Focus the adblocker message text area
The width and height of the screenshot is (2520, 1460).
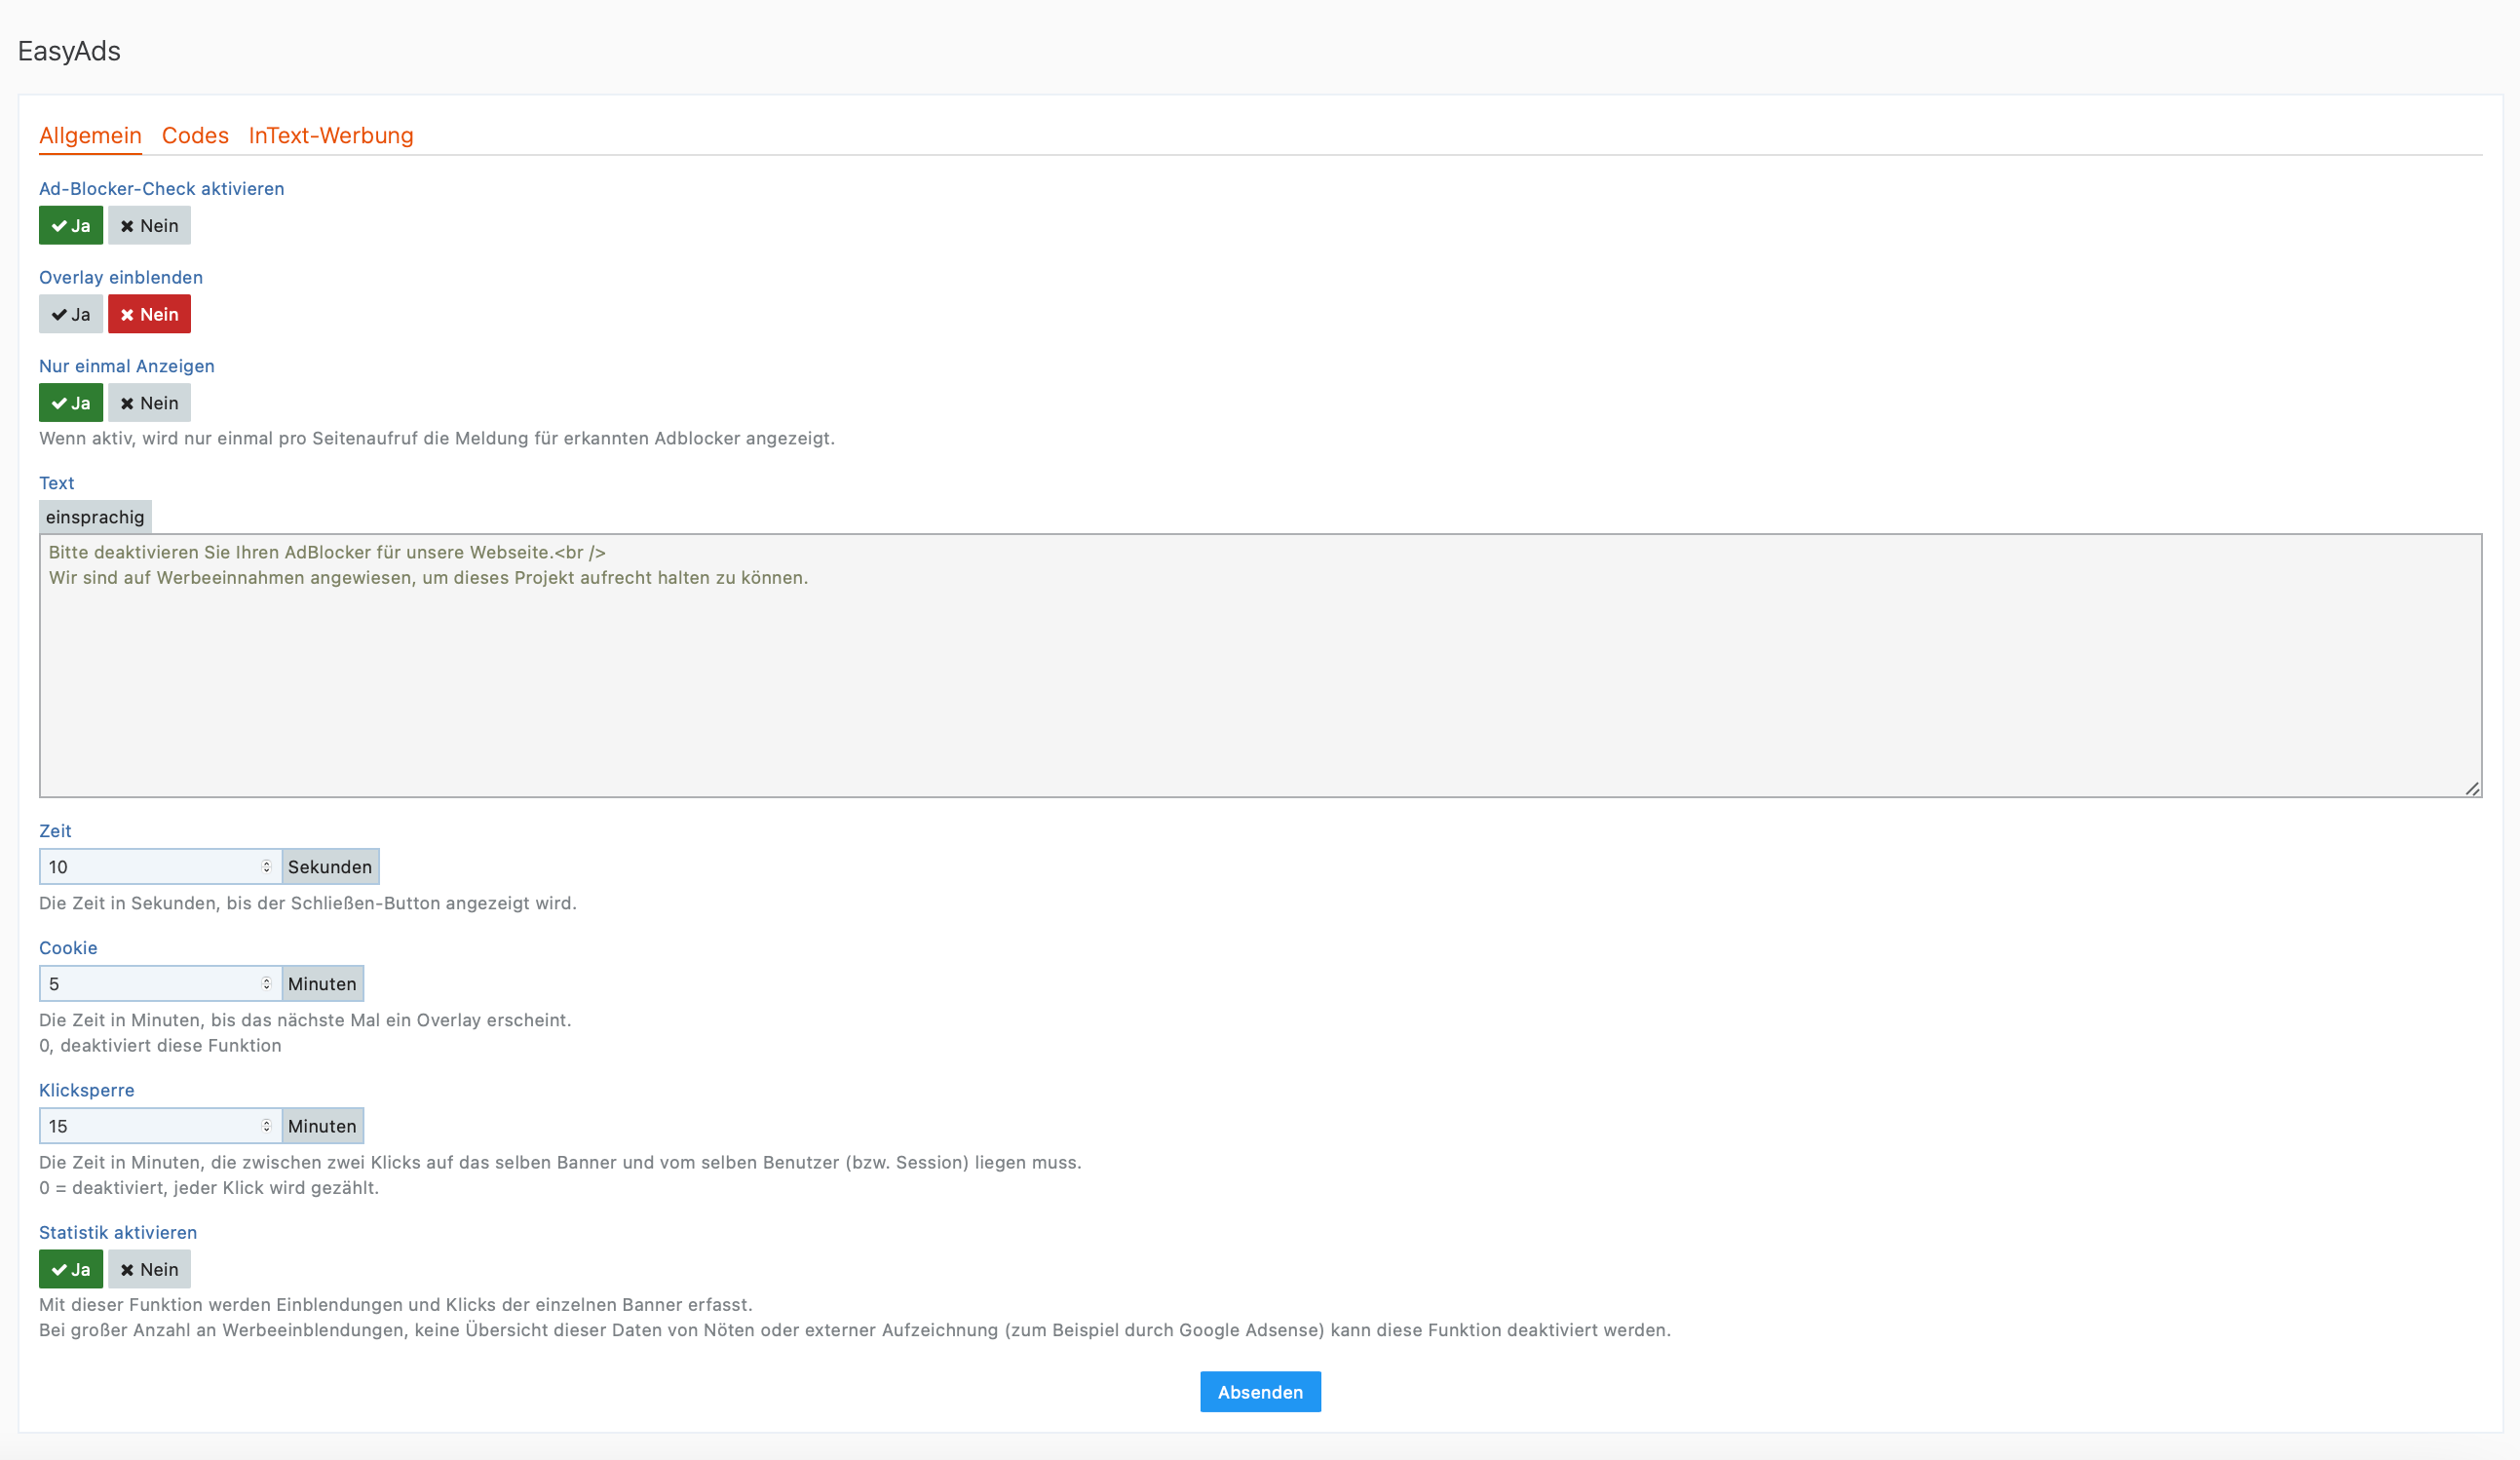pos(1260,680)
